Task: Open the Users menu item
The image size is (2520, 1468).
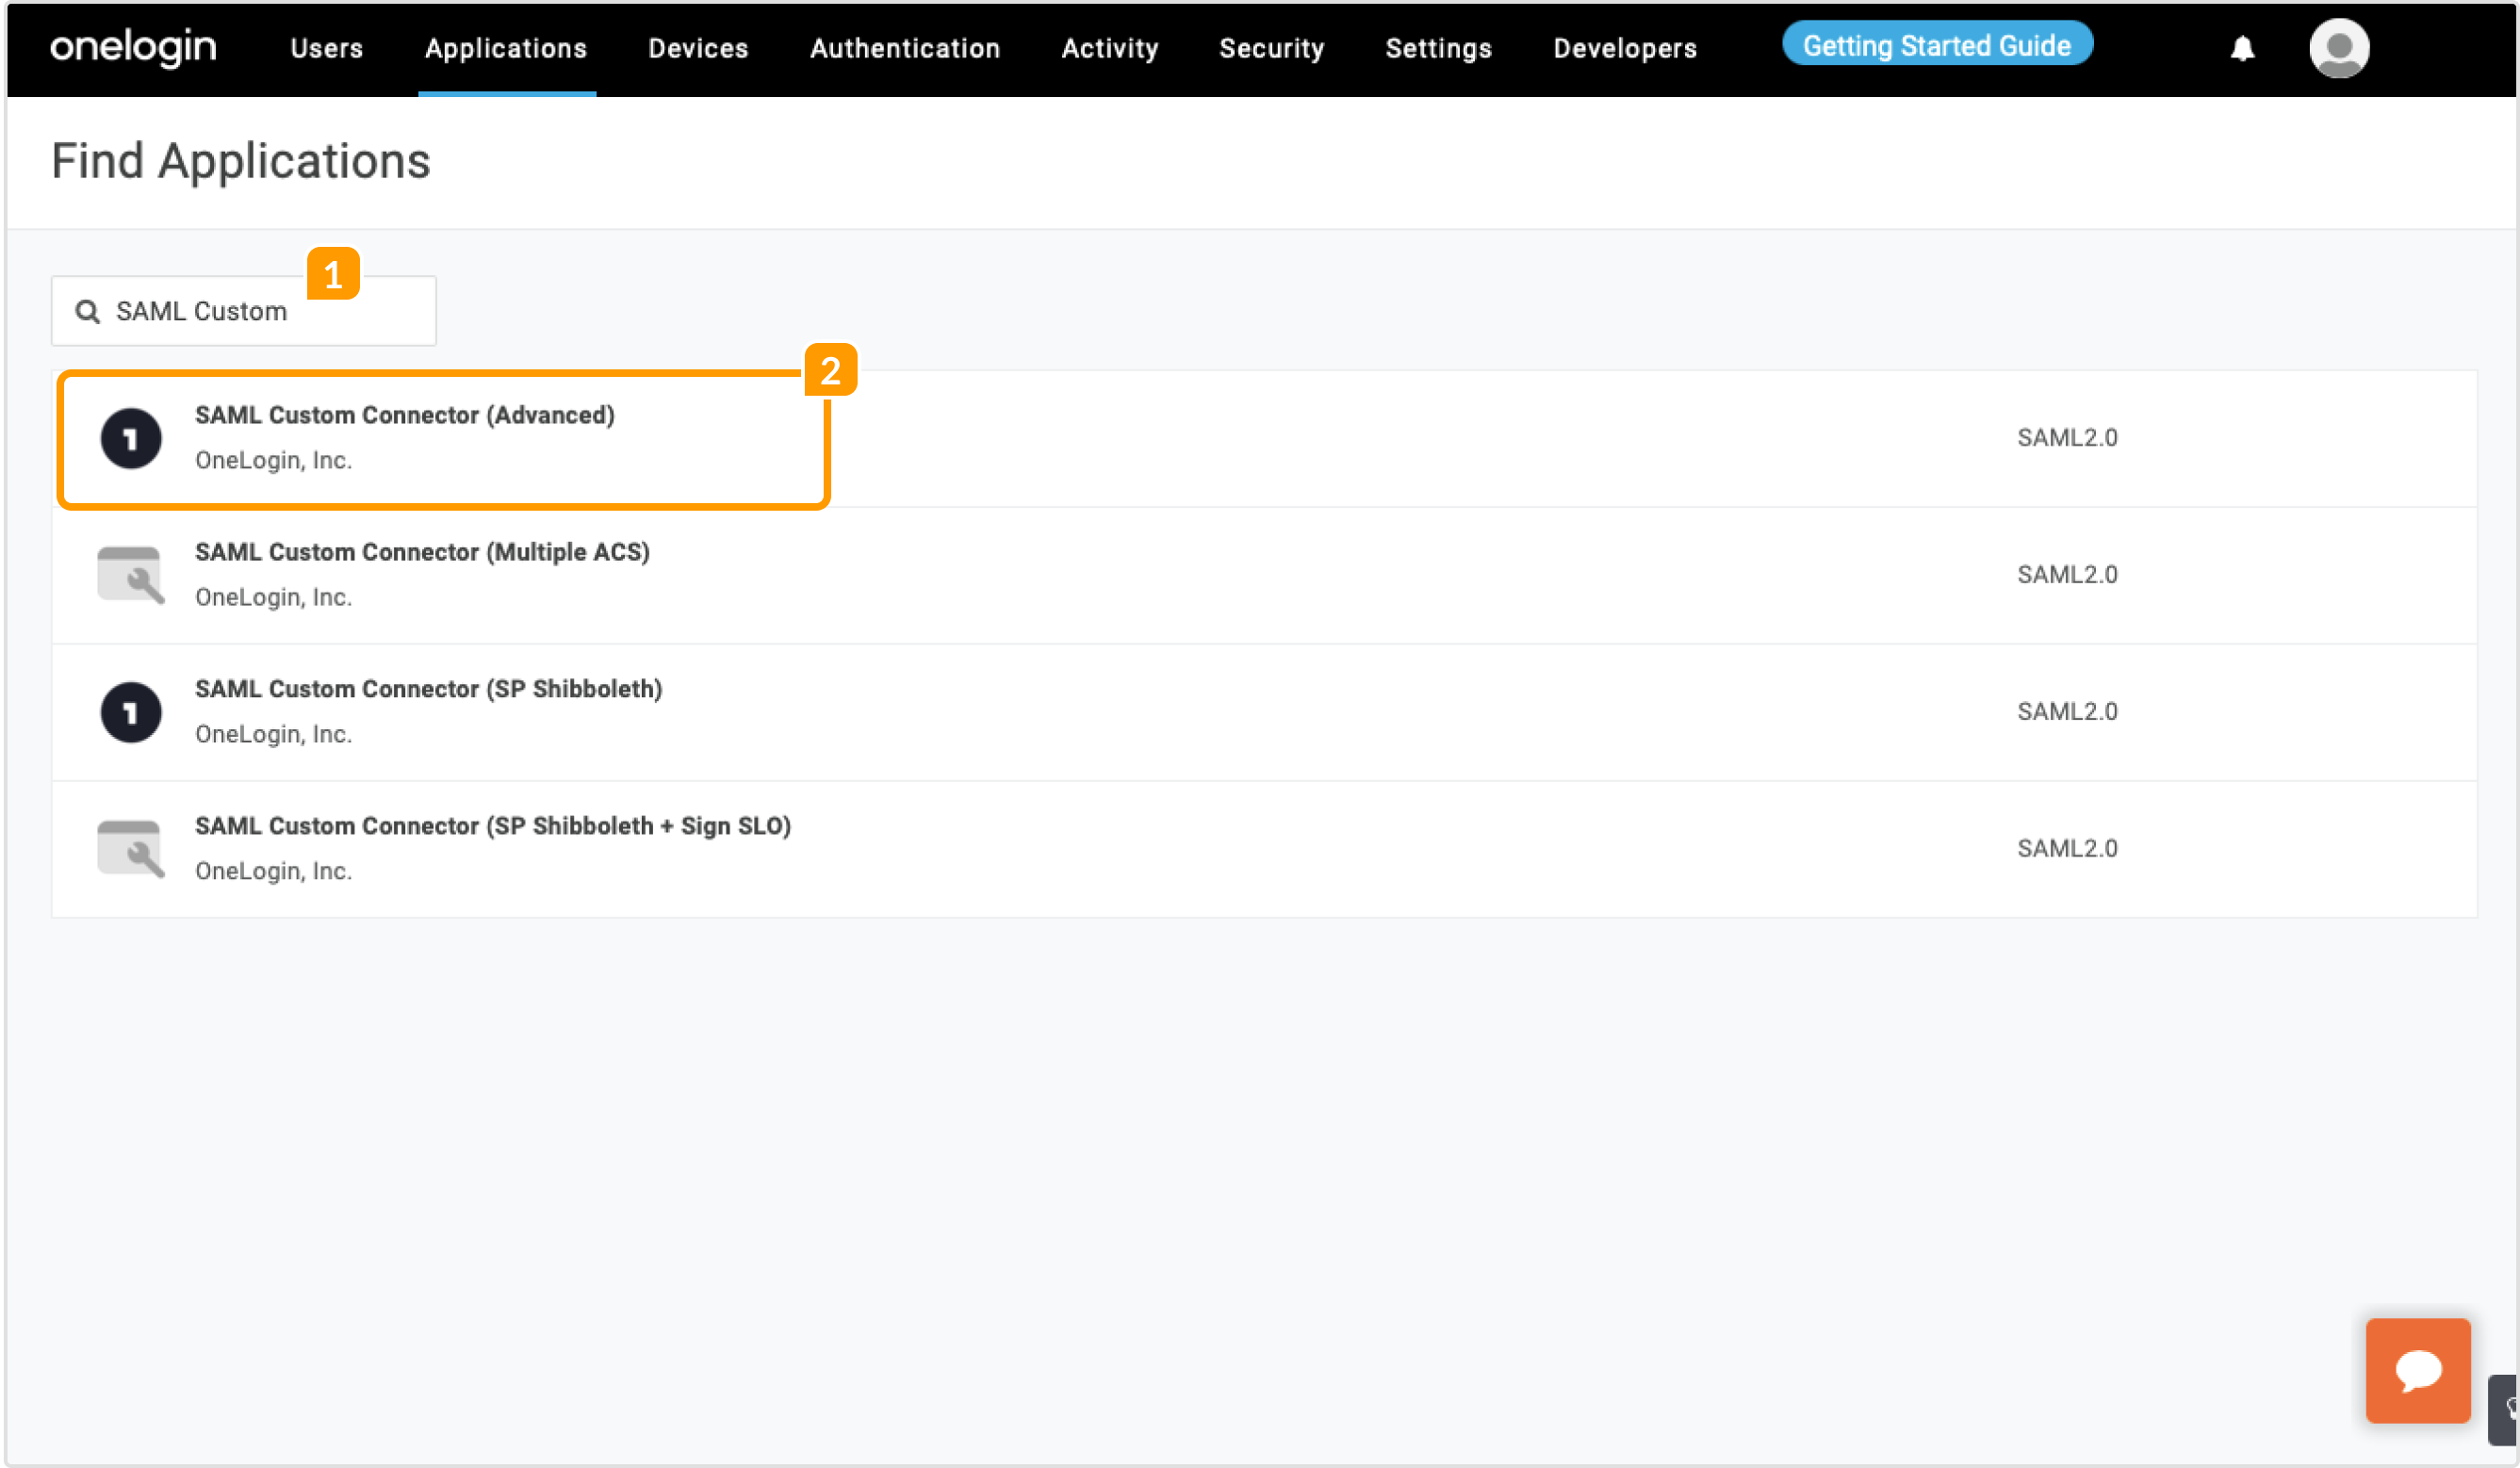Action: coord(325,47)
